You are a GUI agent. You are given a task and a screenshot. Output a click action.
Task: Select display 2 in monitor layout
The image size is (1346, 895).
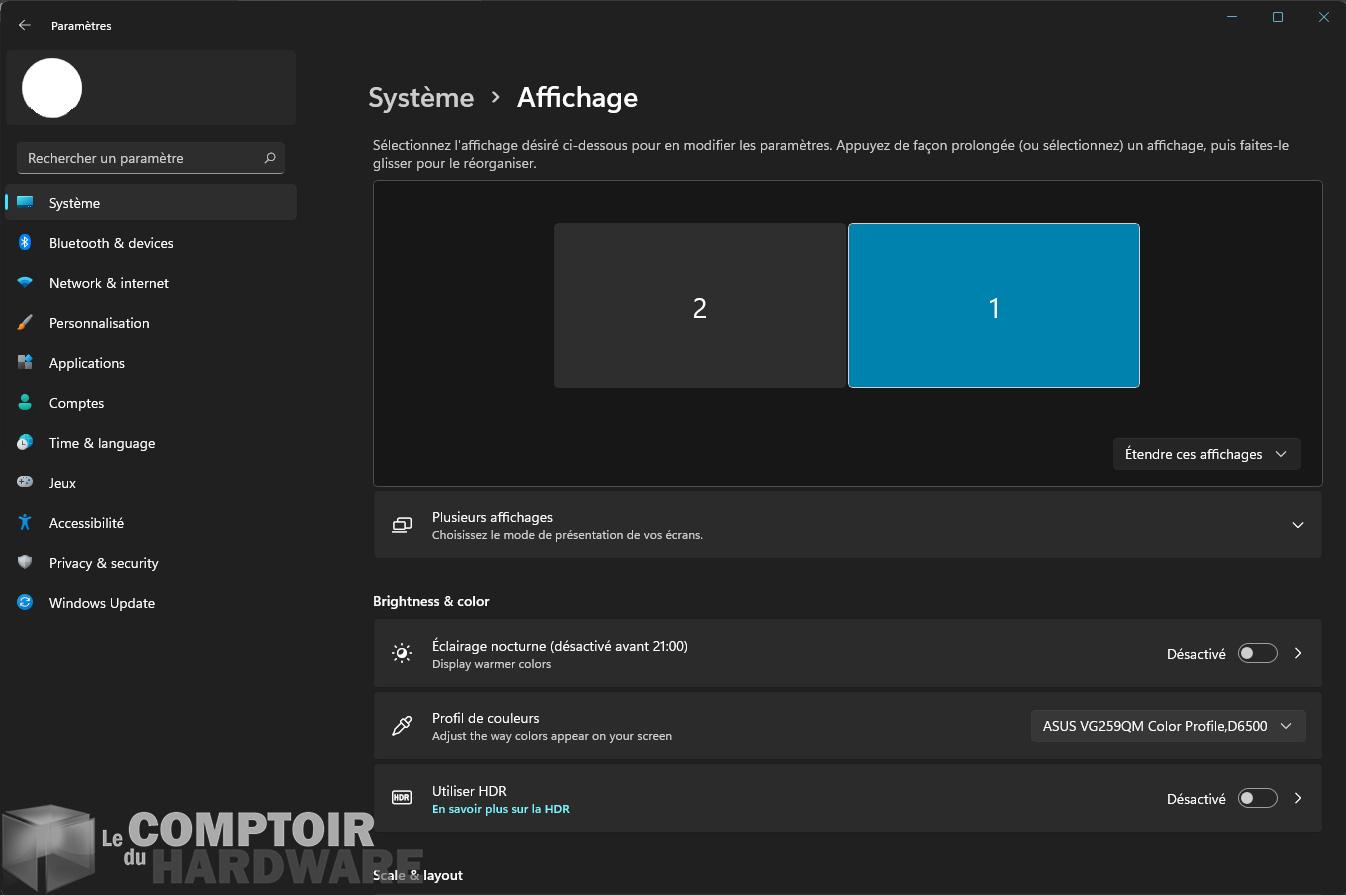(x=699, y=306)
